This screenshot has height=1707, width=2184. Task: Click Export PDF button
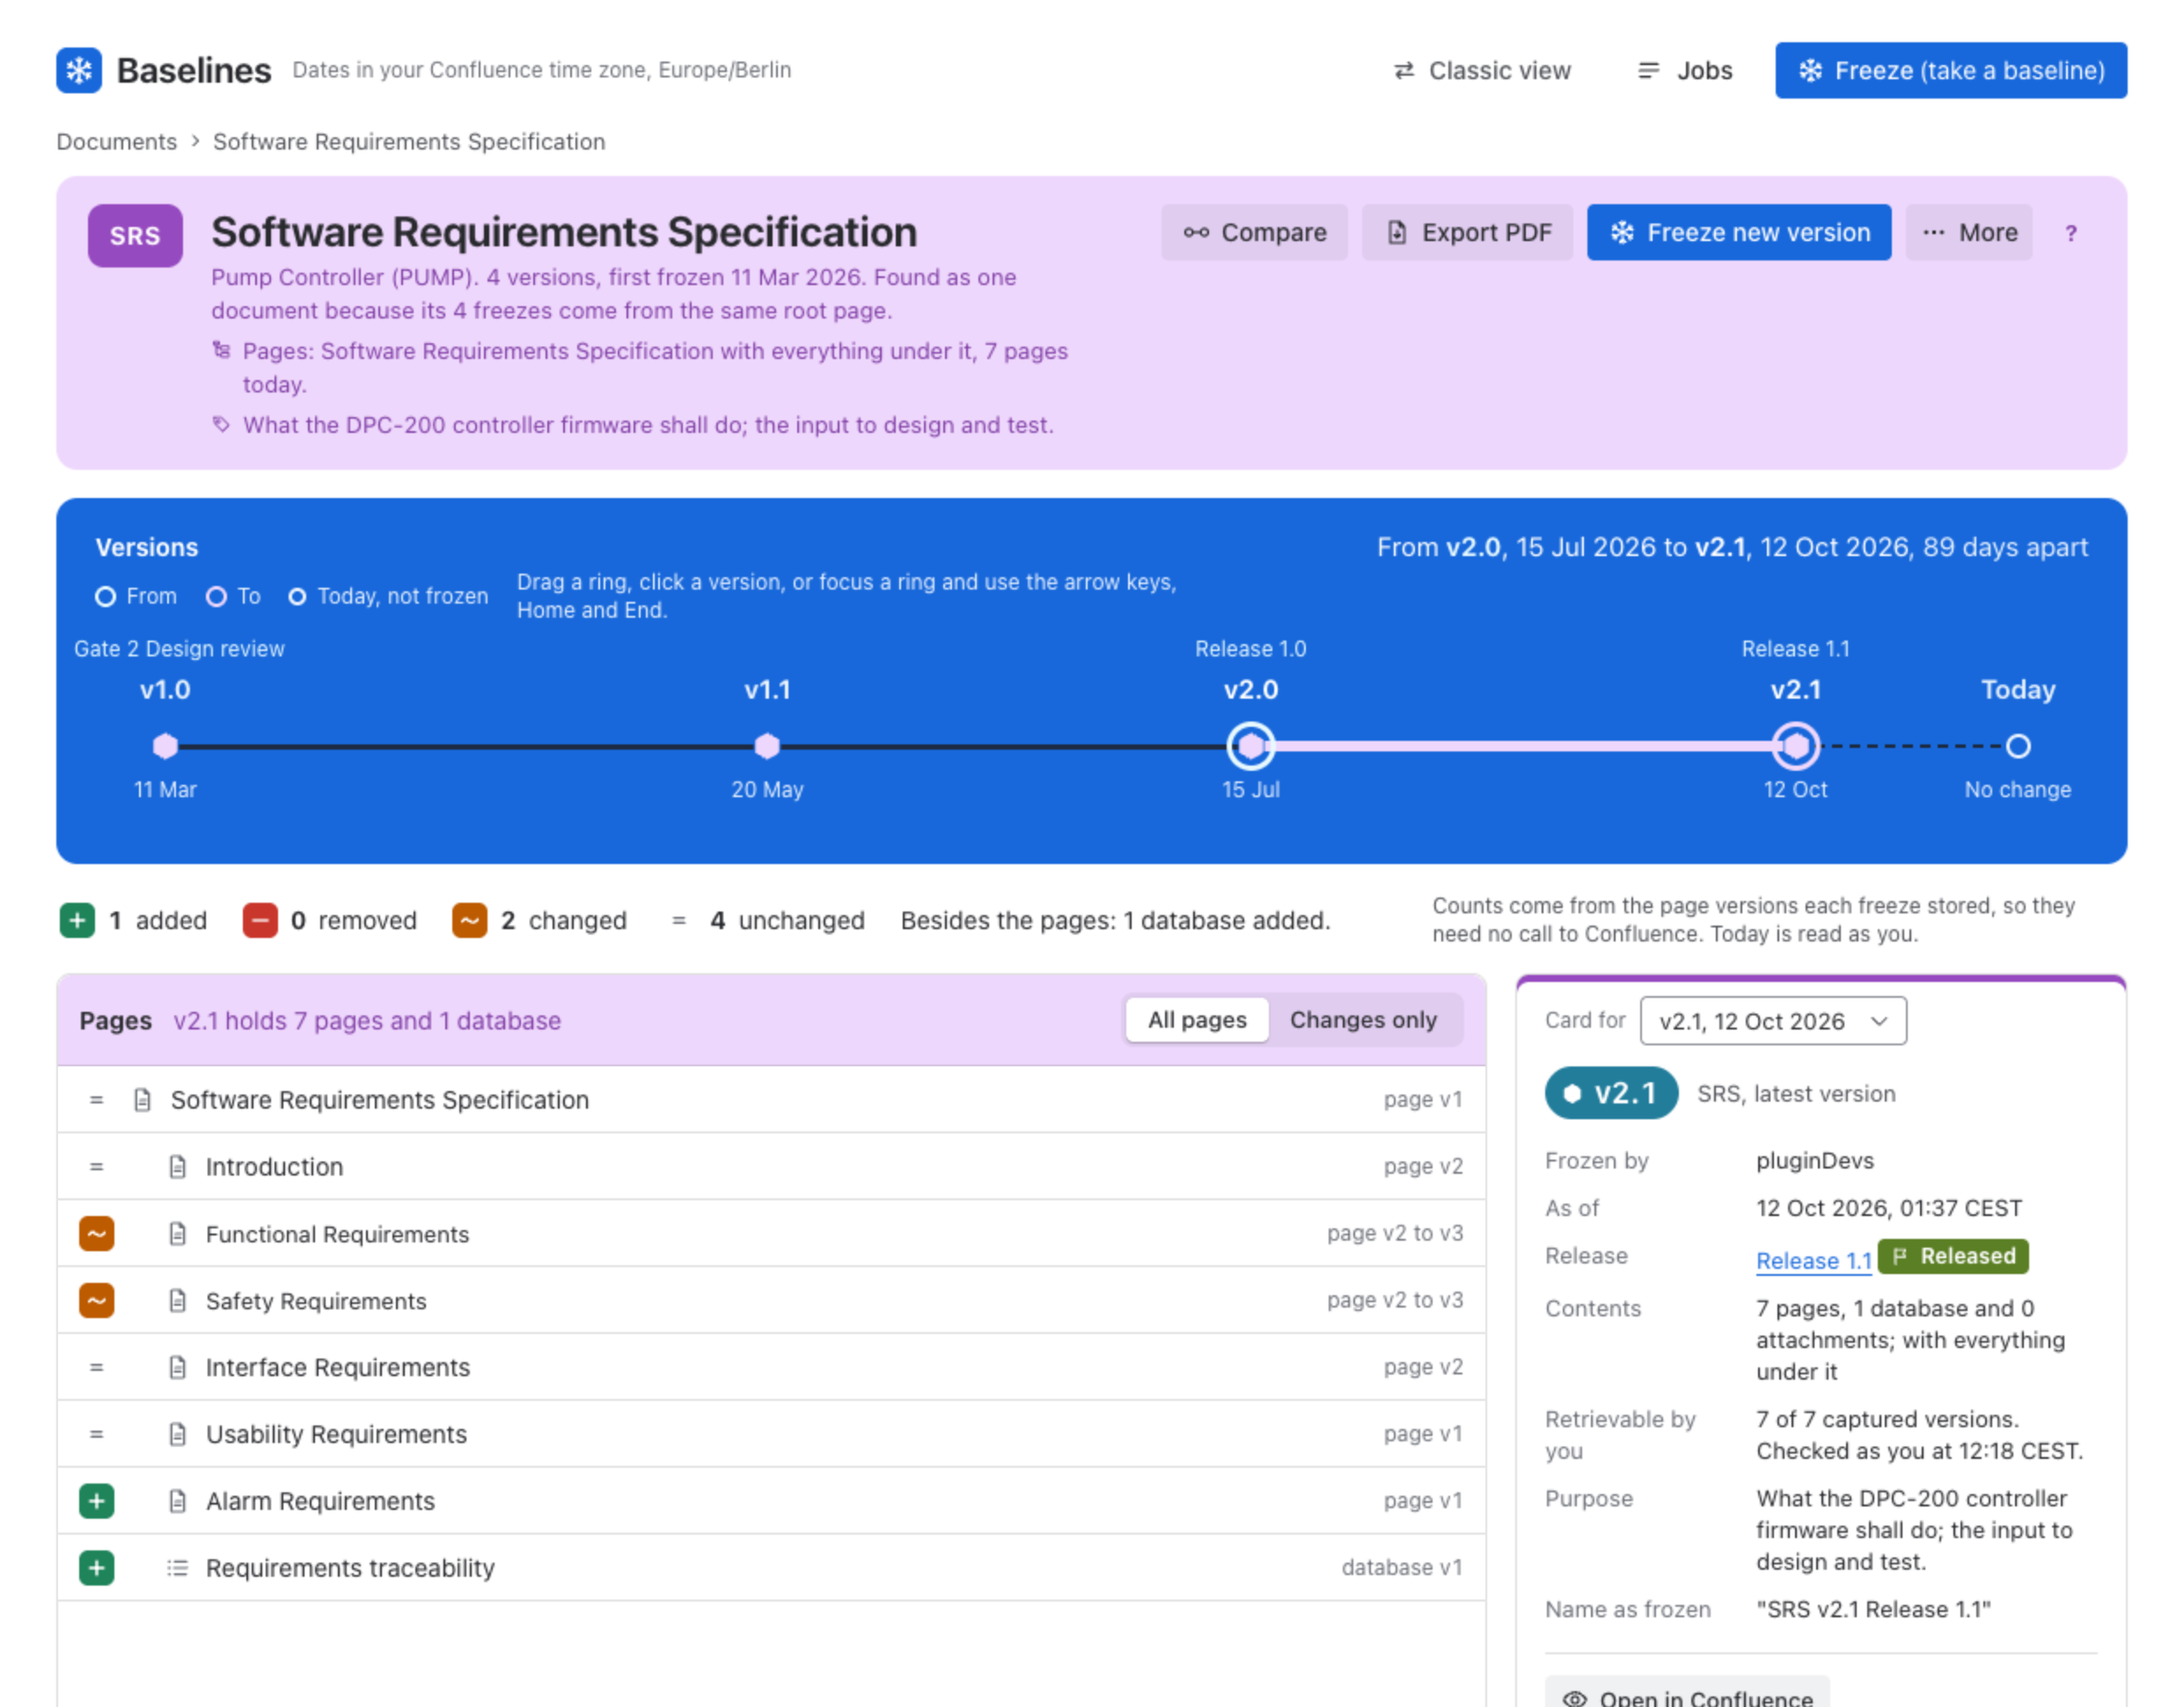tap(1468, 232)
